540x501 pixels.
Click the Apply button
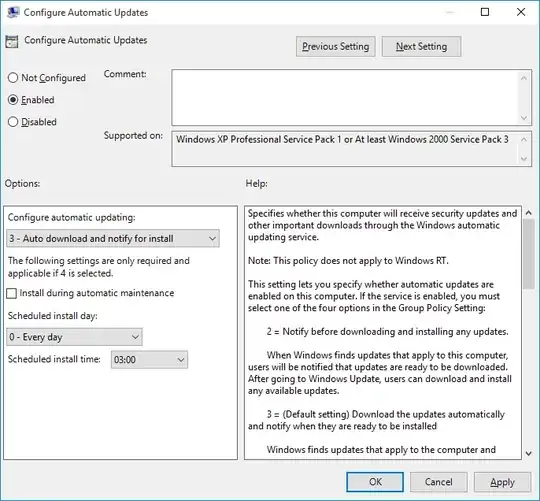pos(502,482)
